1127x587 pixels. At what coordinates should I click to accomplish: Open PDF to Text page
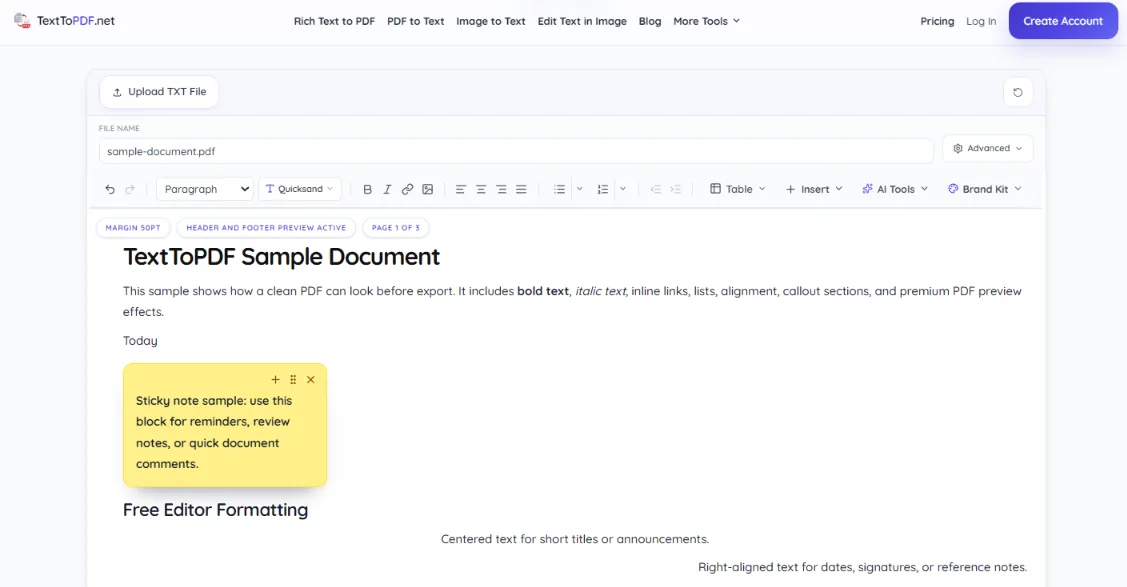pos(415,21)
